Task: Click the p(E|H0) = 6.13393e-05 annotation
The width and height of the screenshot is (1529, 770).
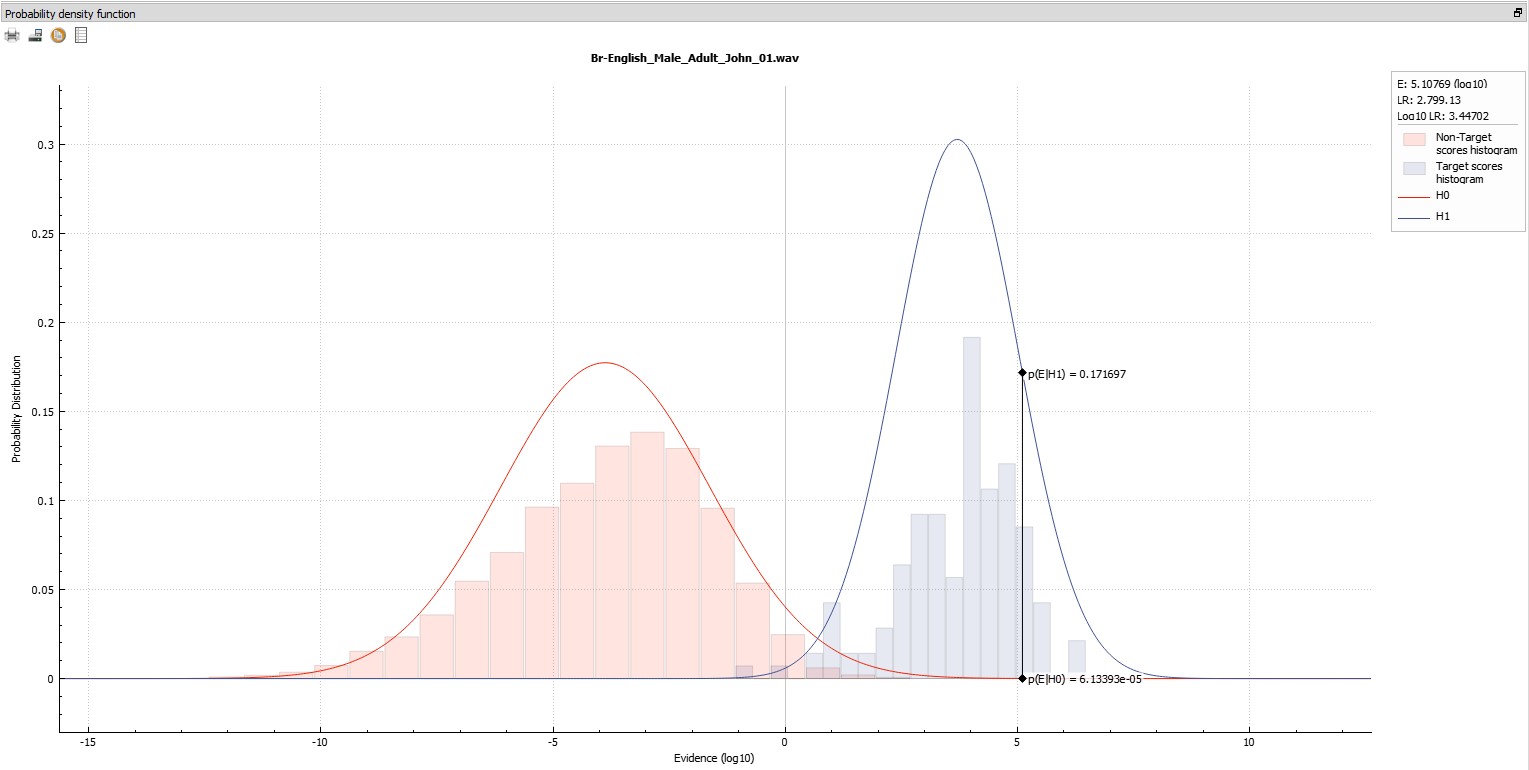Action: pyautogui.click(x=1085, y=679)
